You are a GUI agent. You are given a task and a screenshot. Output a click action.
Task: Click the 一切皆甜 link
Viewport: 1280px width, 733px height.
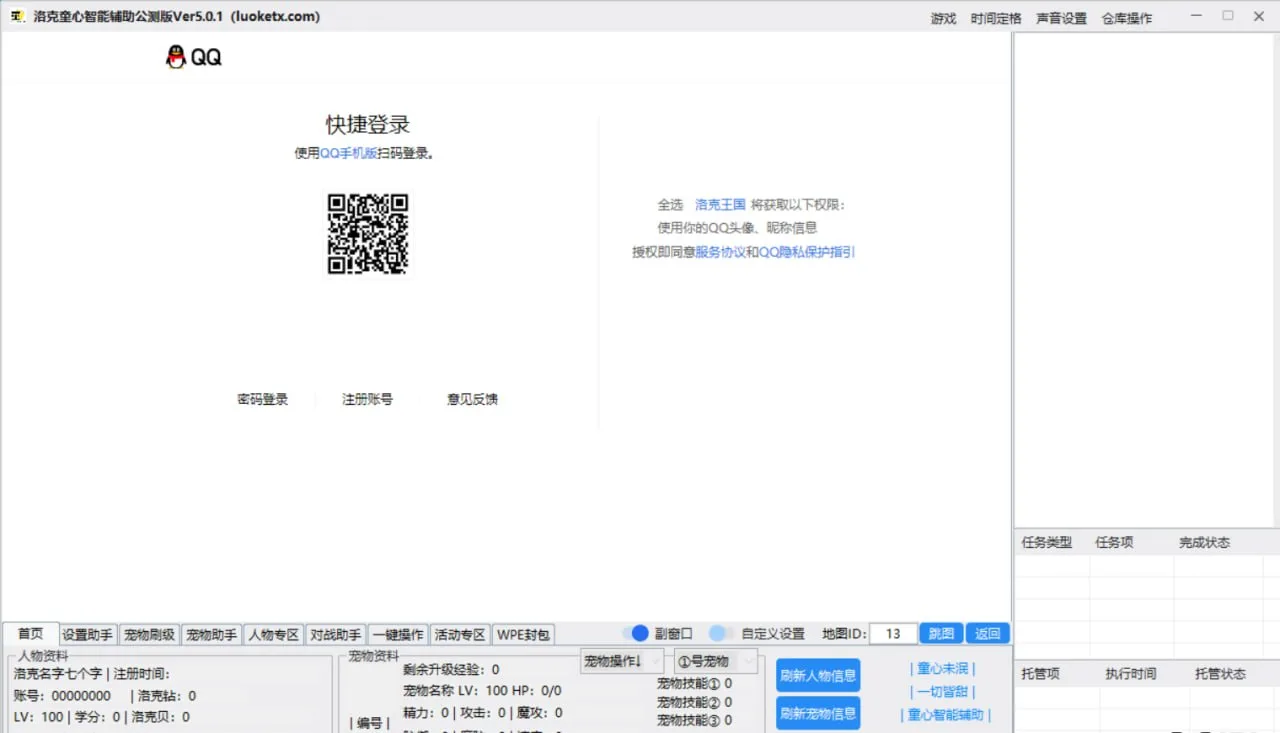pyautogui.click(x=943, y=691)
